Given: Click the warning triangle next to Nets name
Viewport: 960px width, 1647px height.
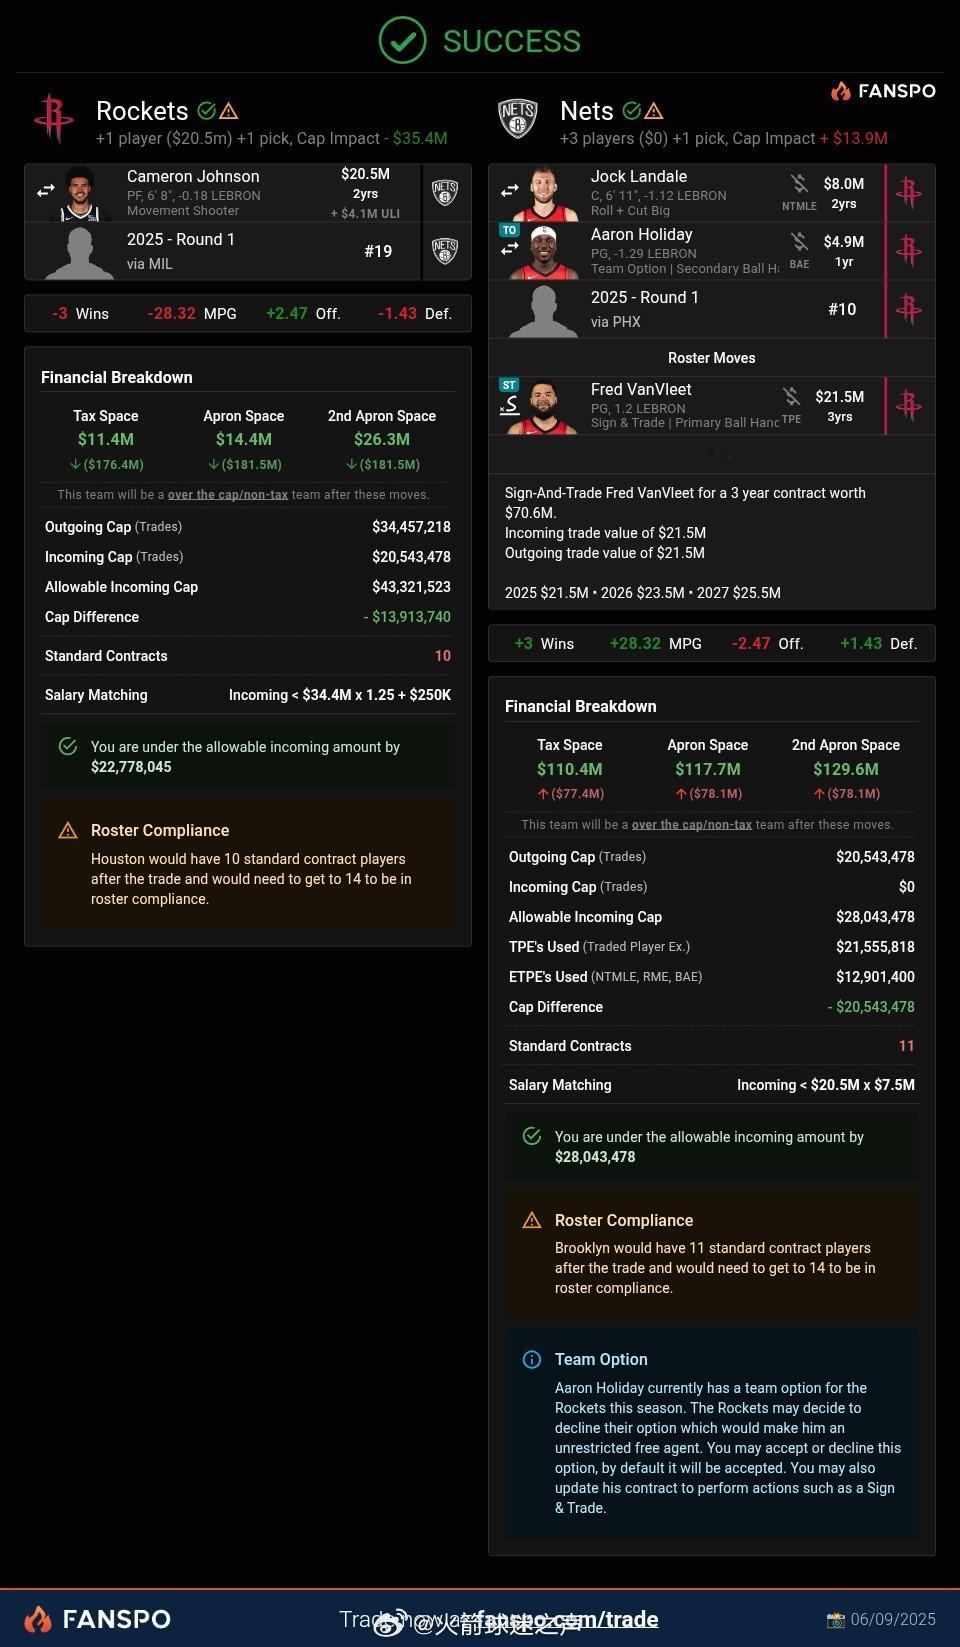Looking at the screenshot, I should click(x=654, y=111).
